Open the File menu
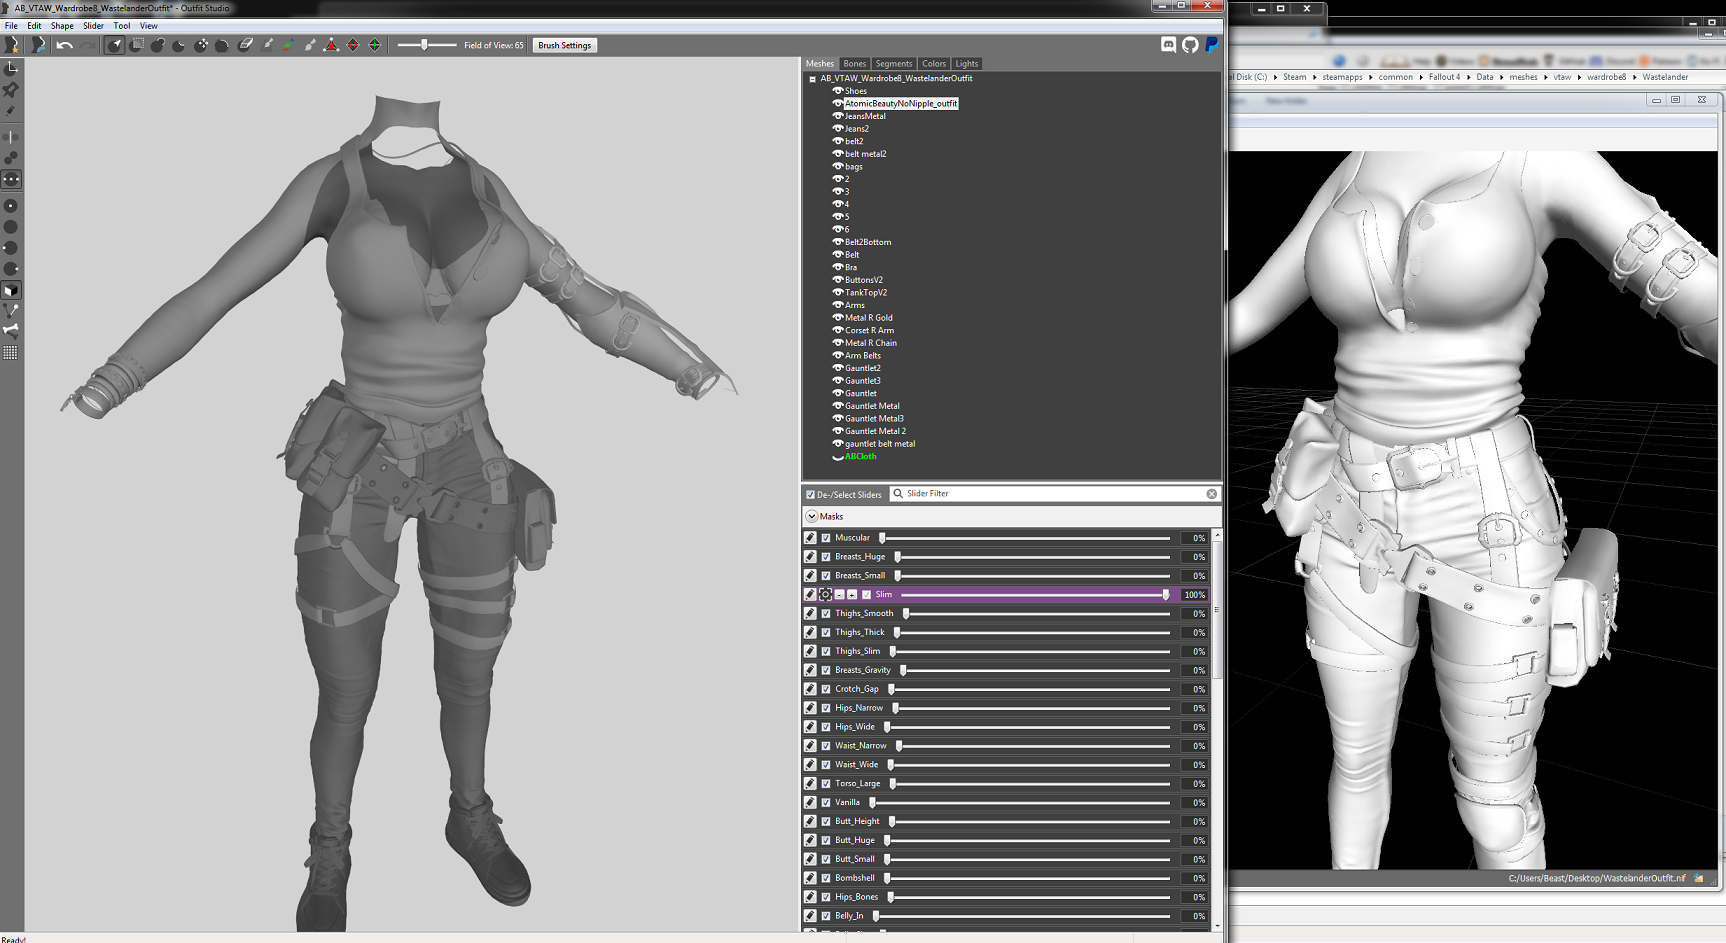The image size is (1726, 943). [11, 26]
